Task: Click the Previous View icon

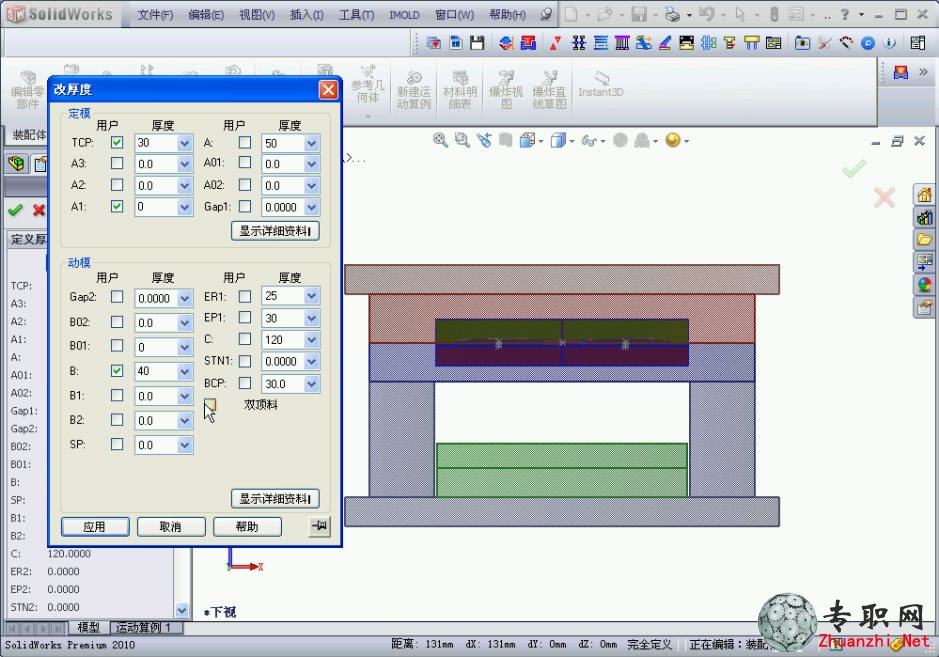Action: (484, 140)
